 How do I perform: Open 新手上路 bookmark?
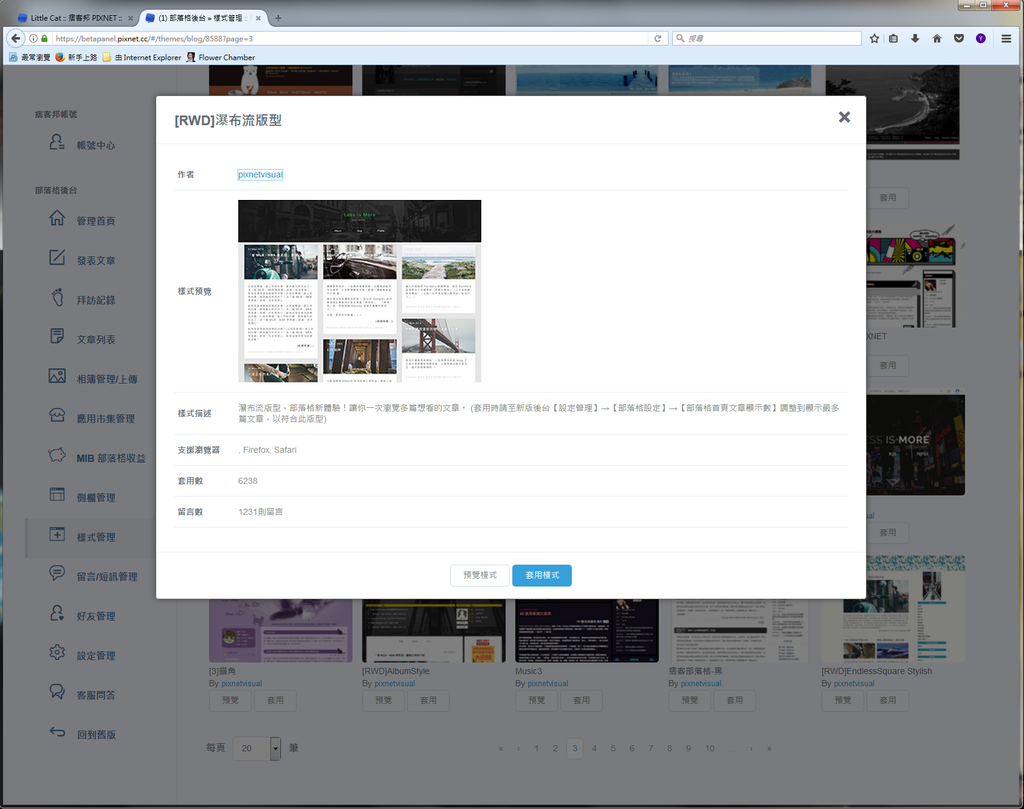point(76,57)
